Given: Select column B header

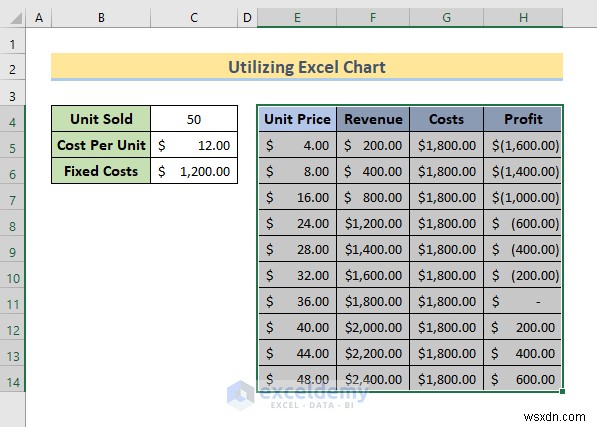Looking at the screenshot, I should 101,18.
